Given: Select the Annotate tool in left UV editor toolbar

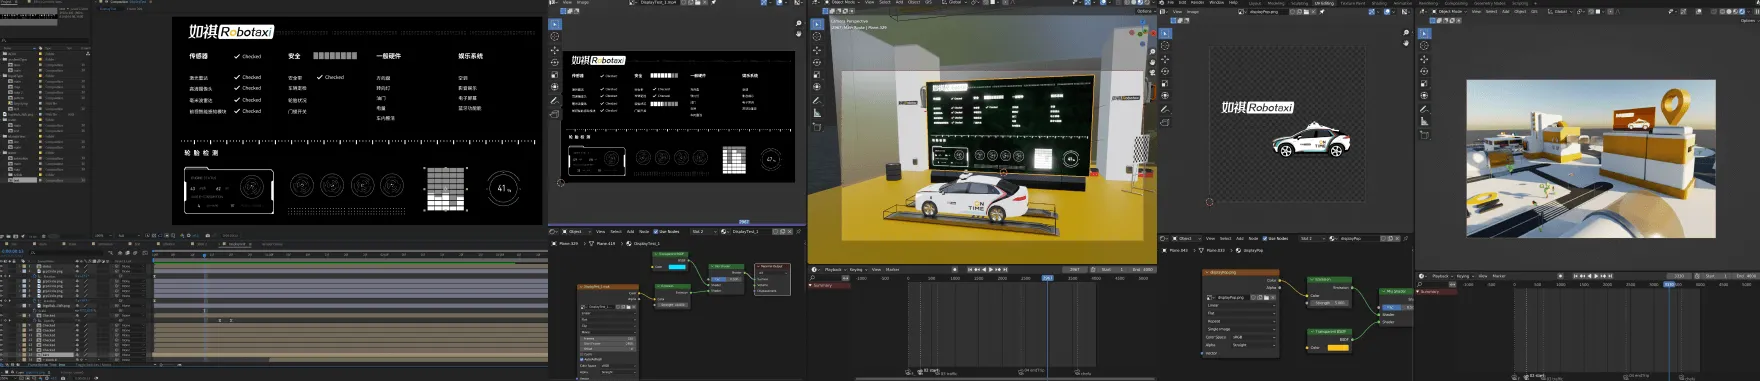Looking at the screenshot, I should (x=555, y=100).
